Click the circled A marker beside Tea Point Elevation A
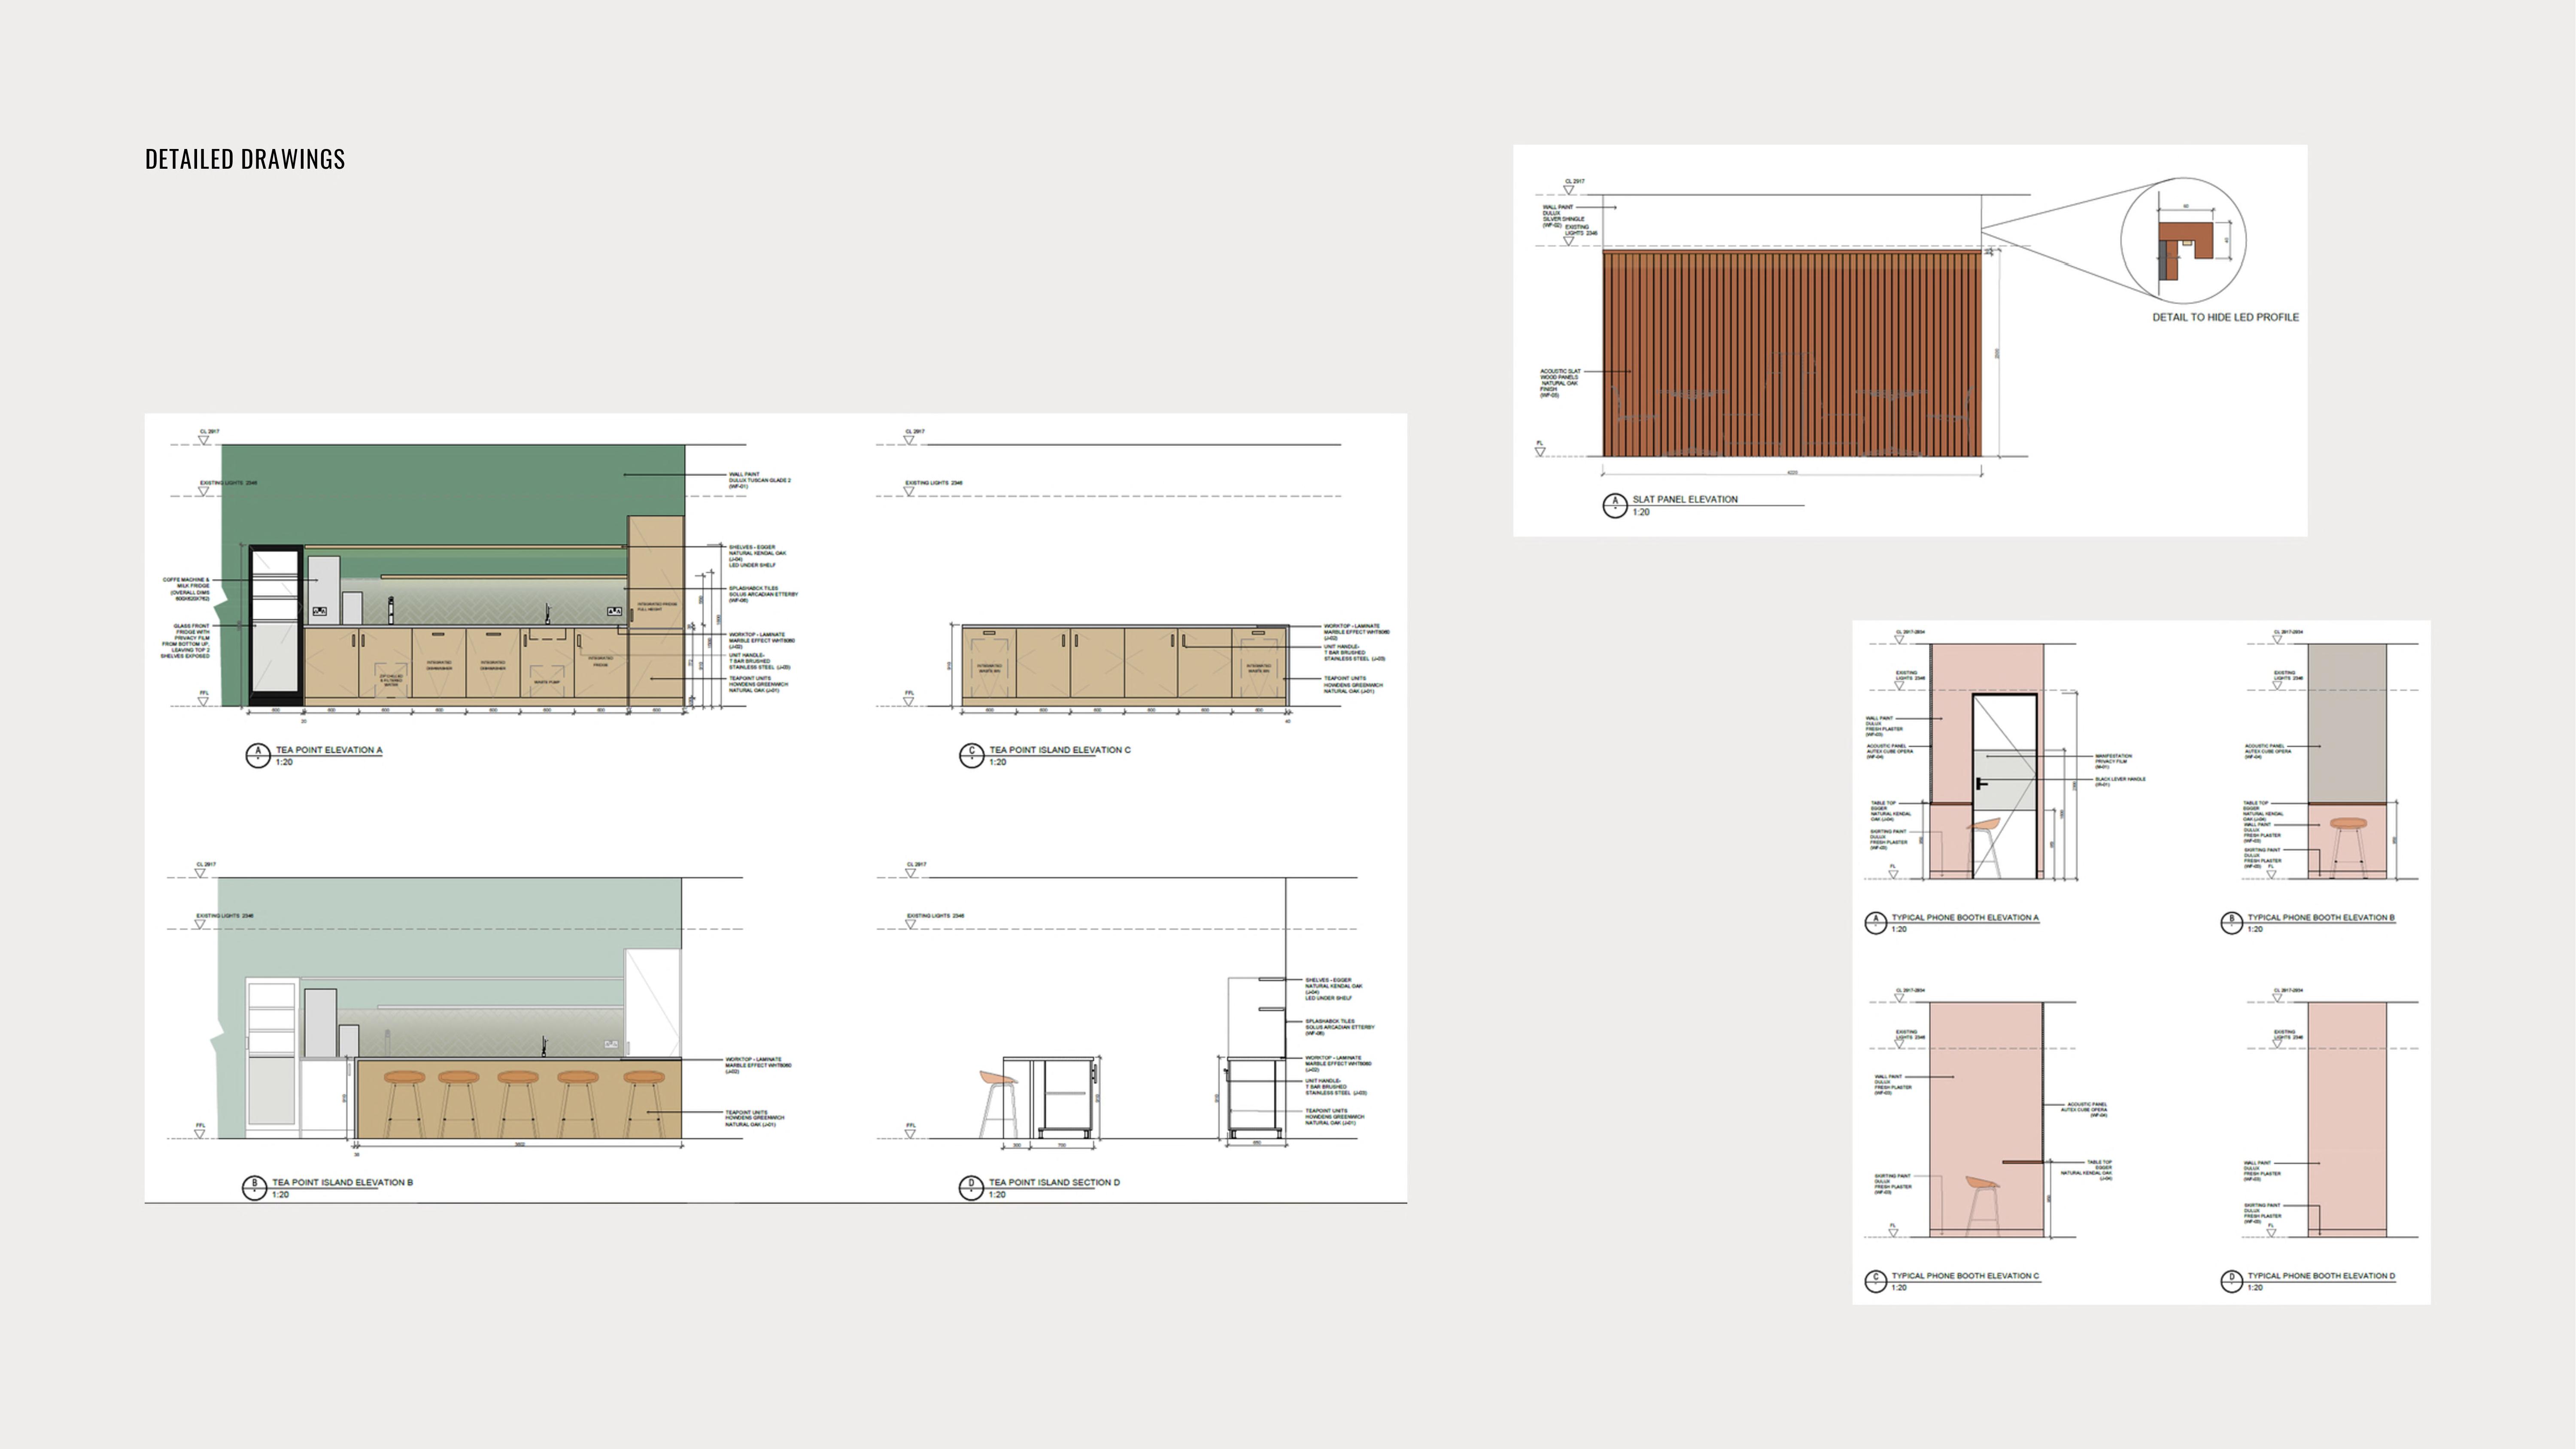The width and height of the screenshot is (2576, 1449). pos(258,755)
